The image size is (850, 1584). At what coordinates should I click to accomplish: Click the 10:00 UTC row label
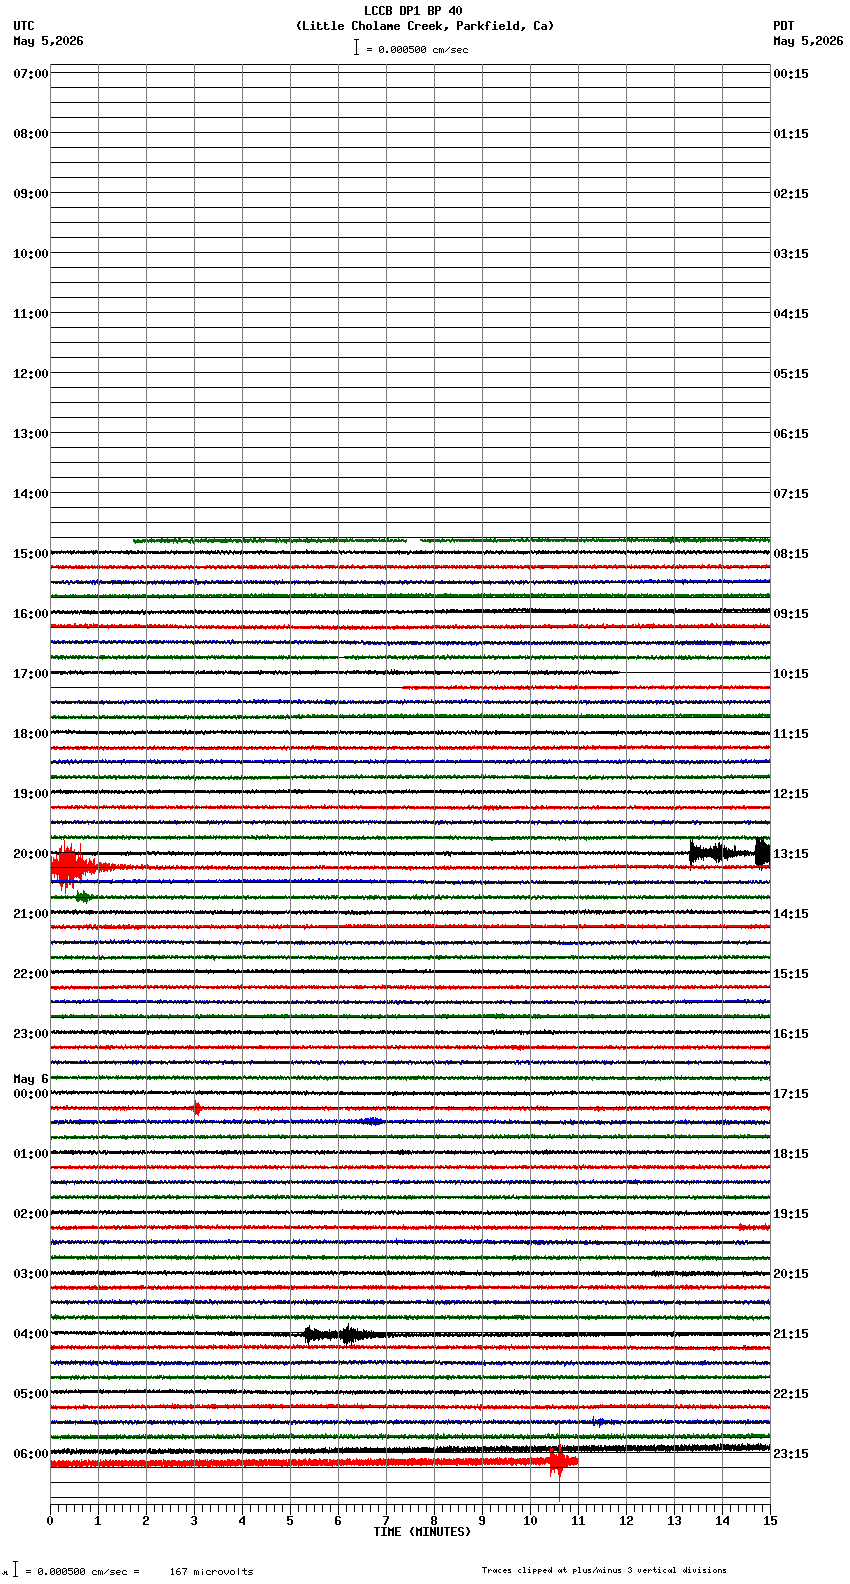tap(31, 254)
